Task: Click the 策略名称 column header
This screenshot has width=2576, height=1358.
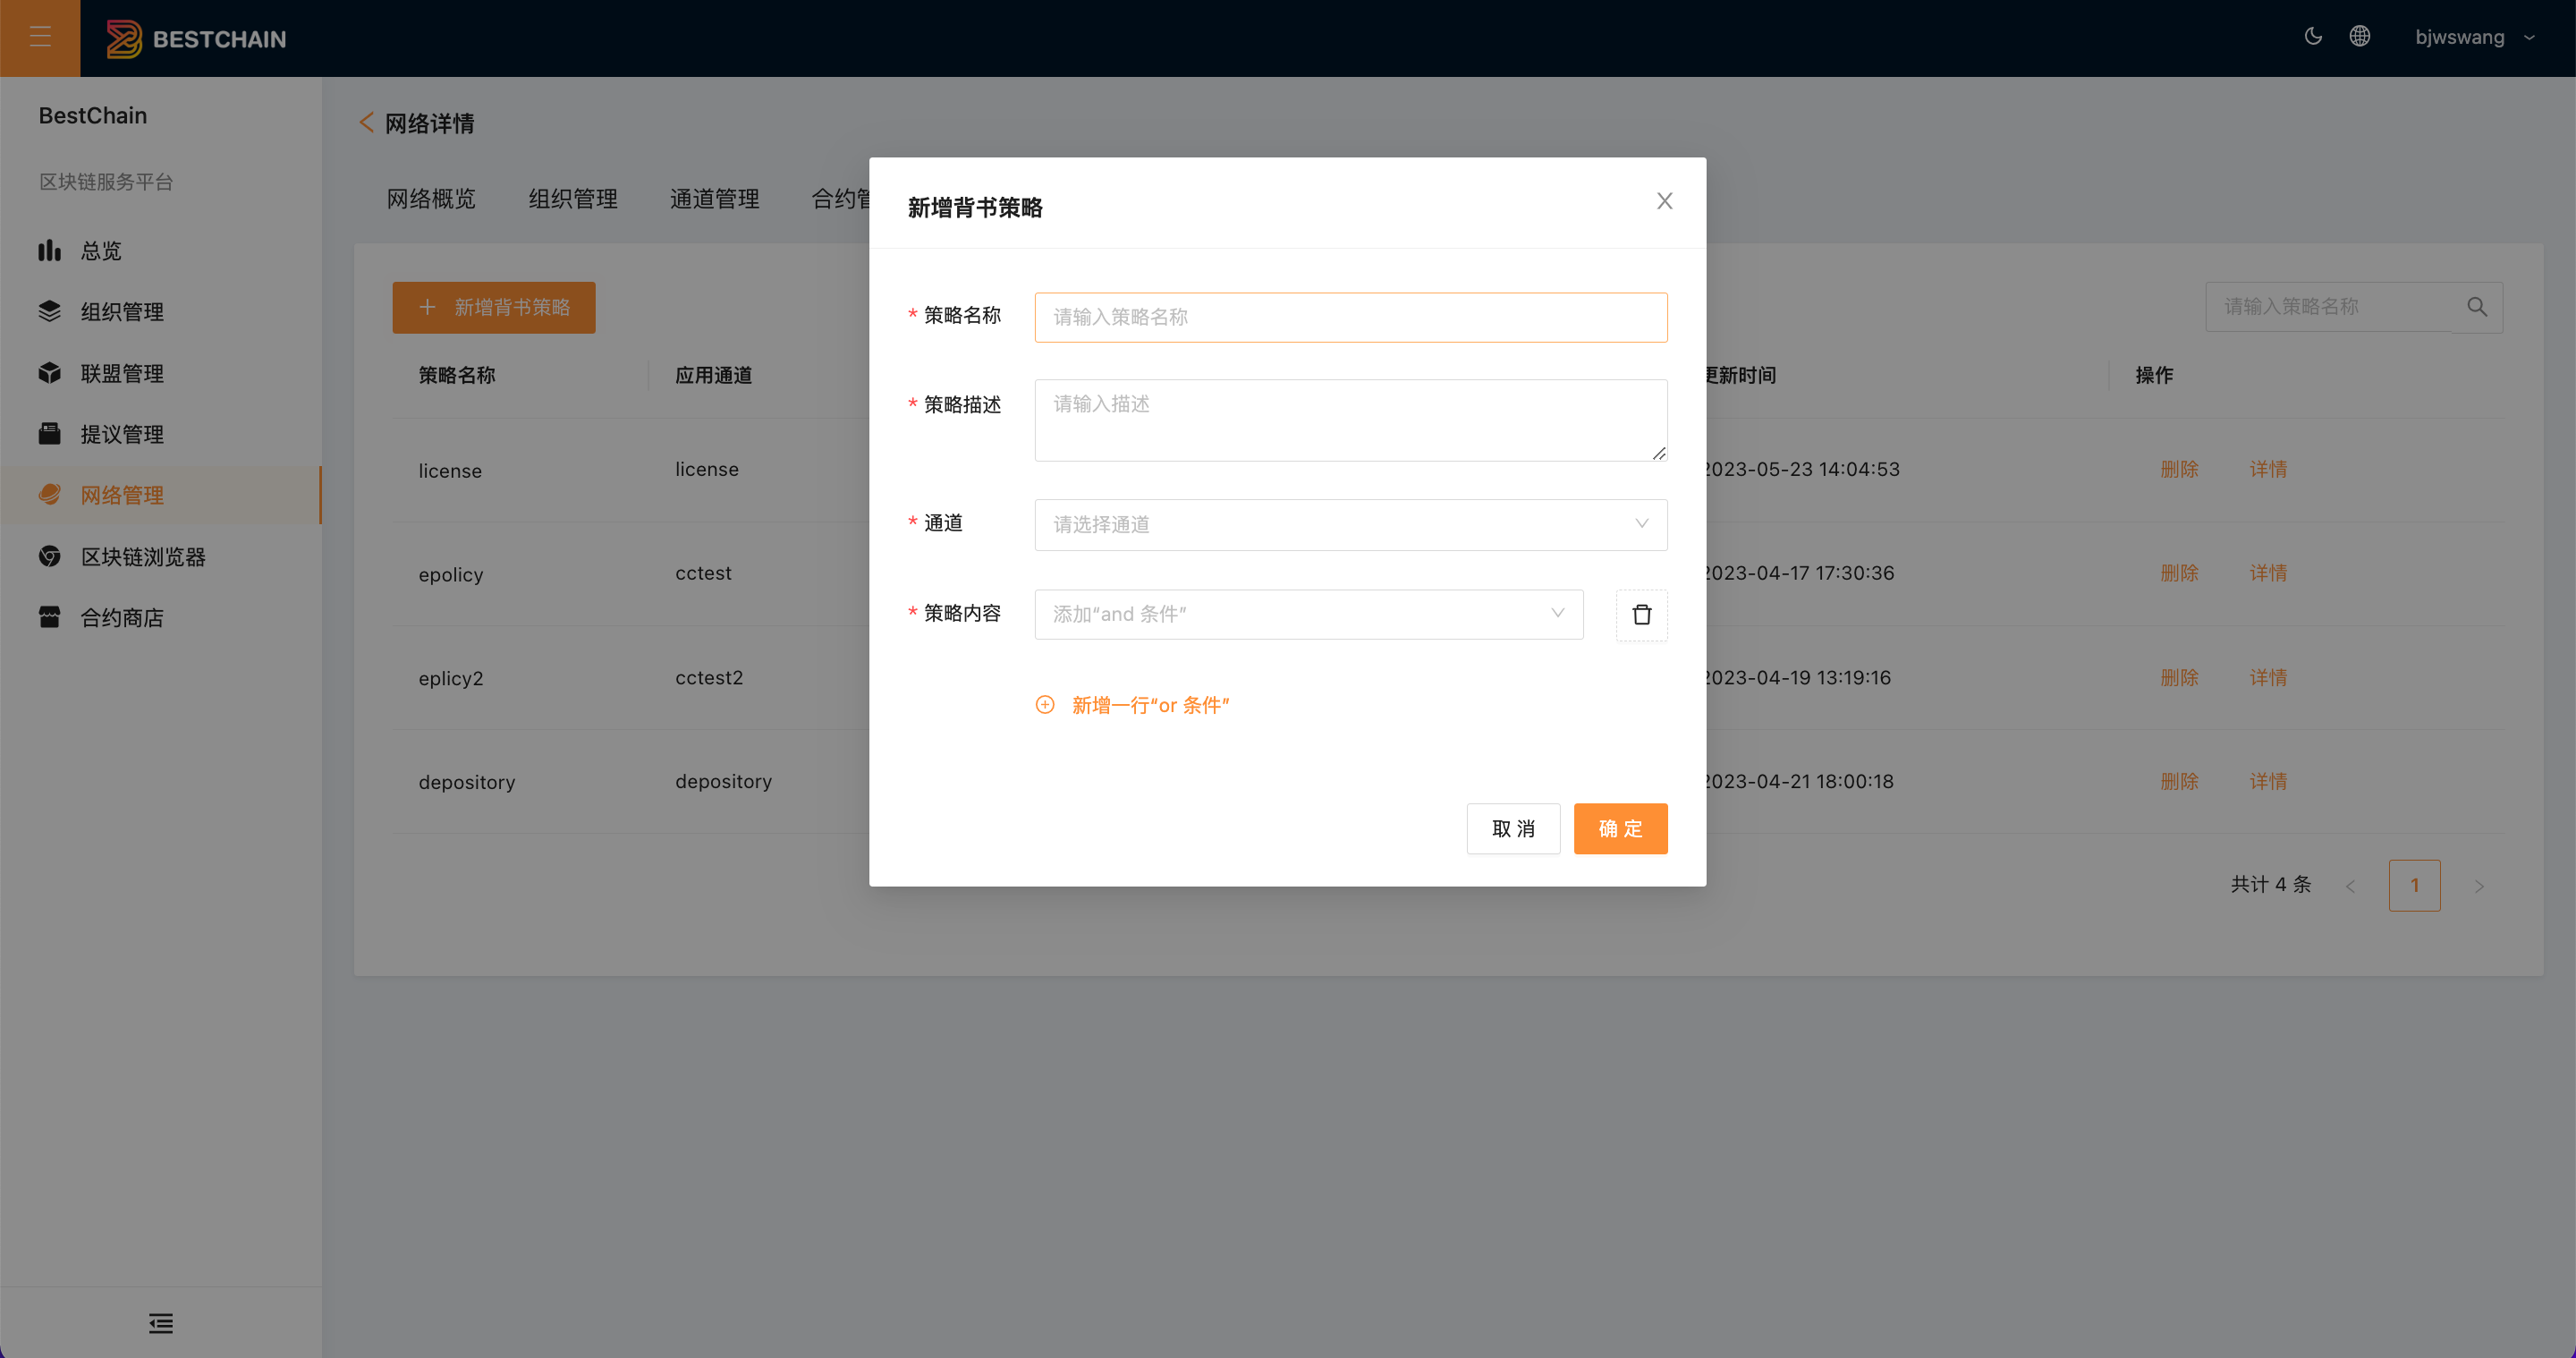Action: 457,375
